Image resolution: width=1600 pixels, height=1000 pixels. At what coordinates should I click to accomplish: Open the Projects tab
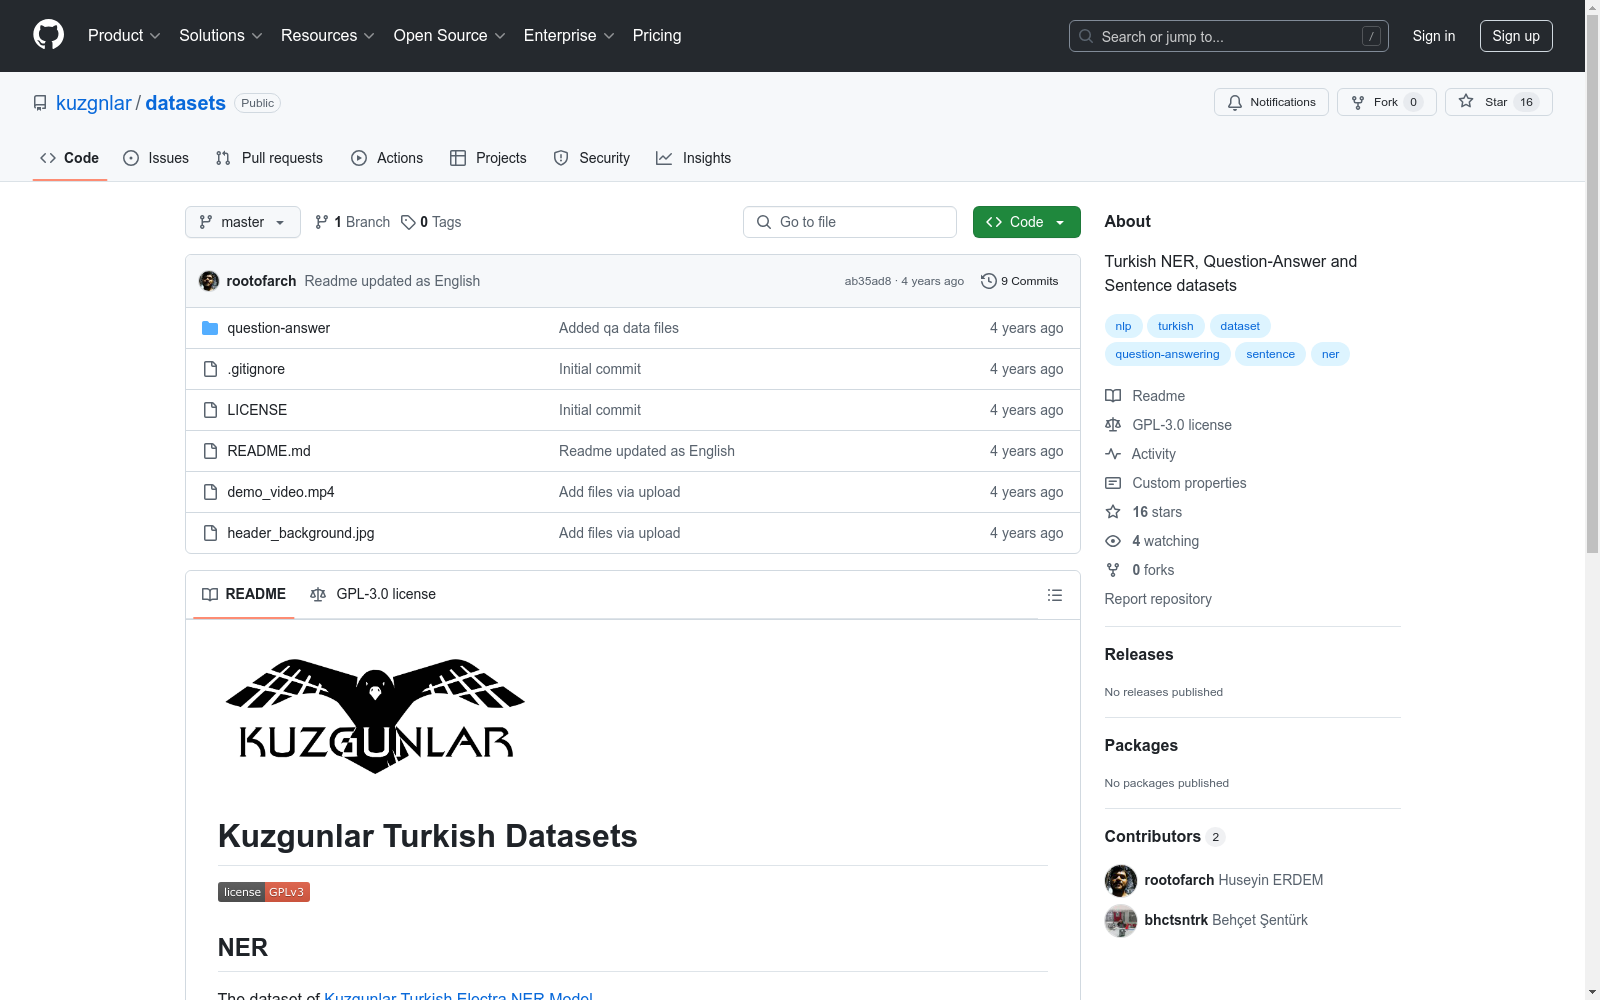coord(488,158)
